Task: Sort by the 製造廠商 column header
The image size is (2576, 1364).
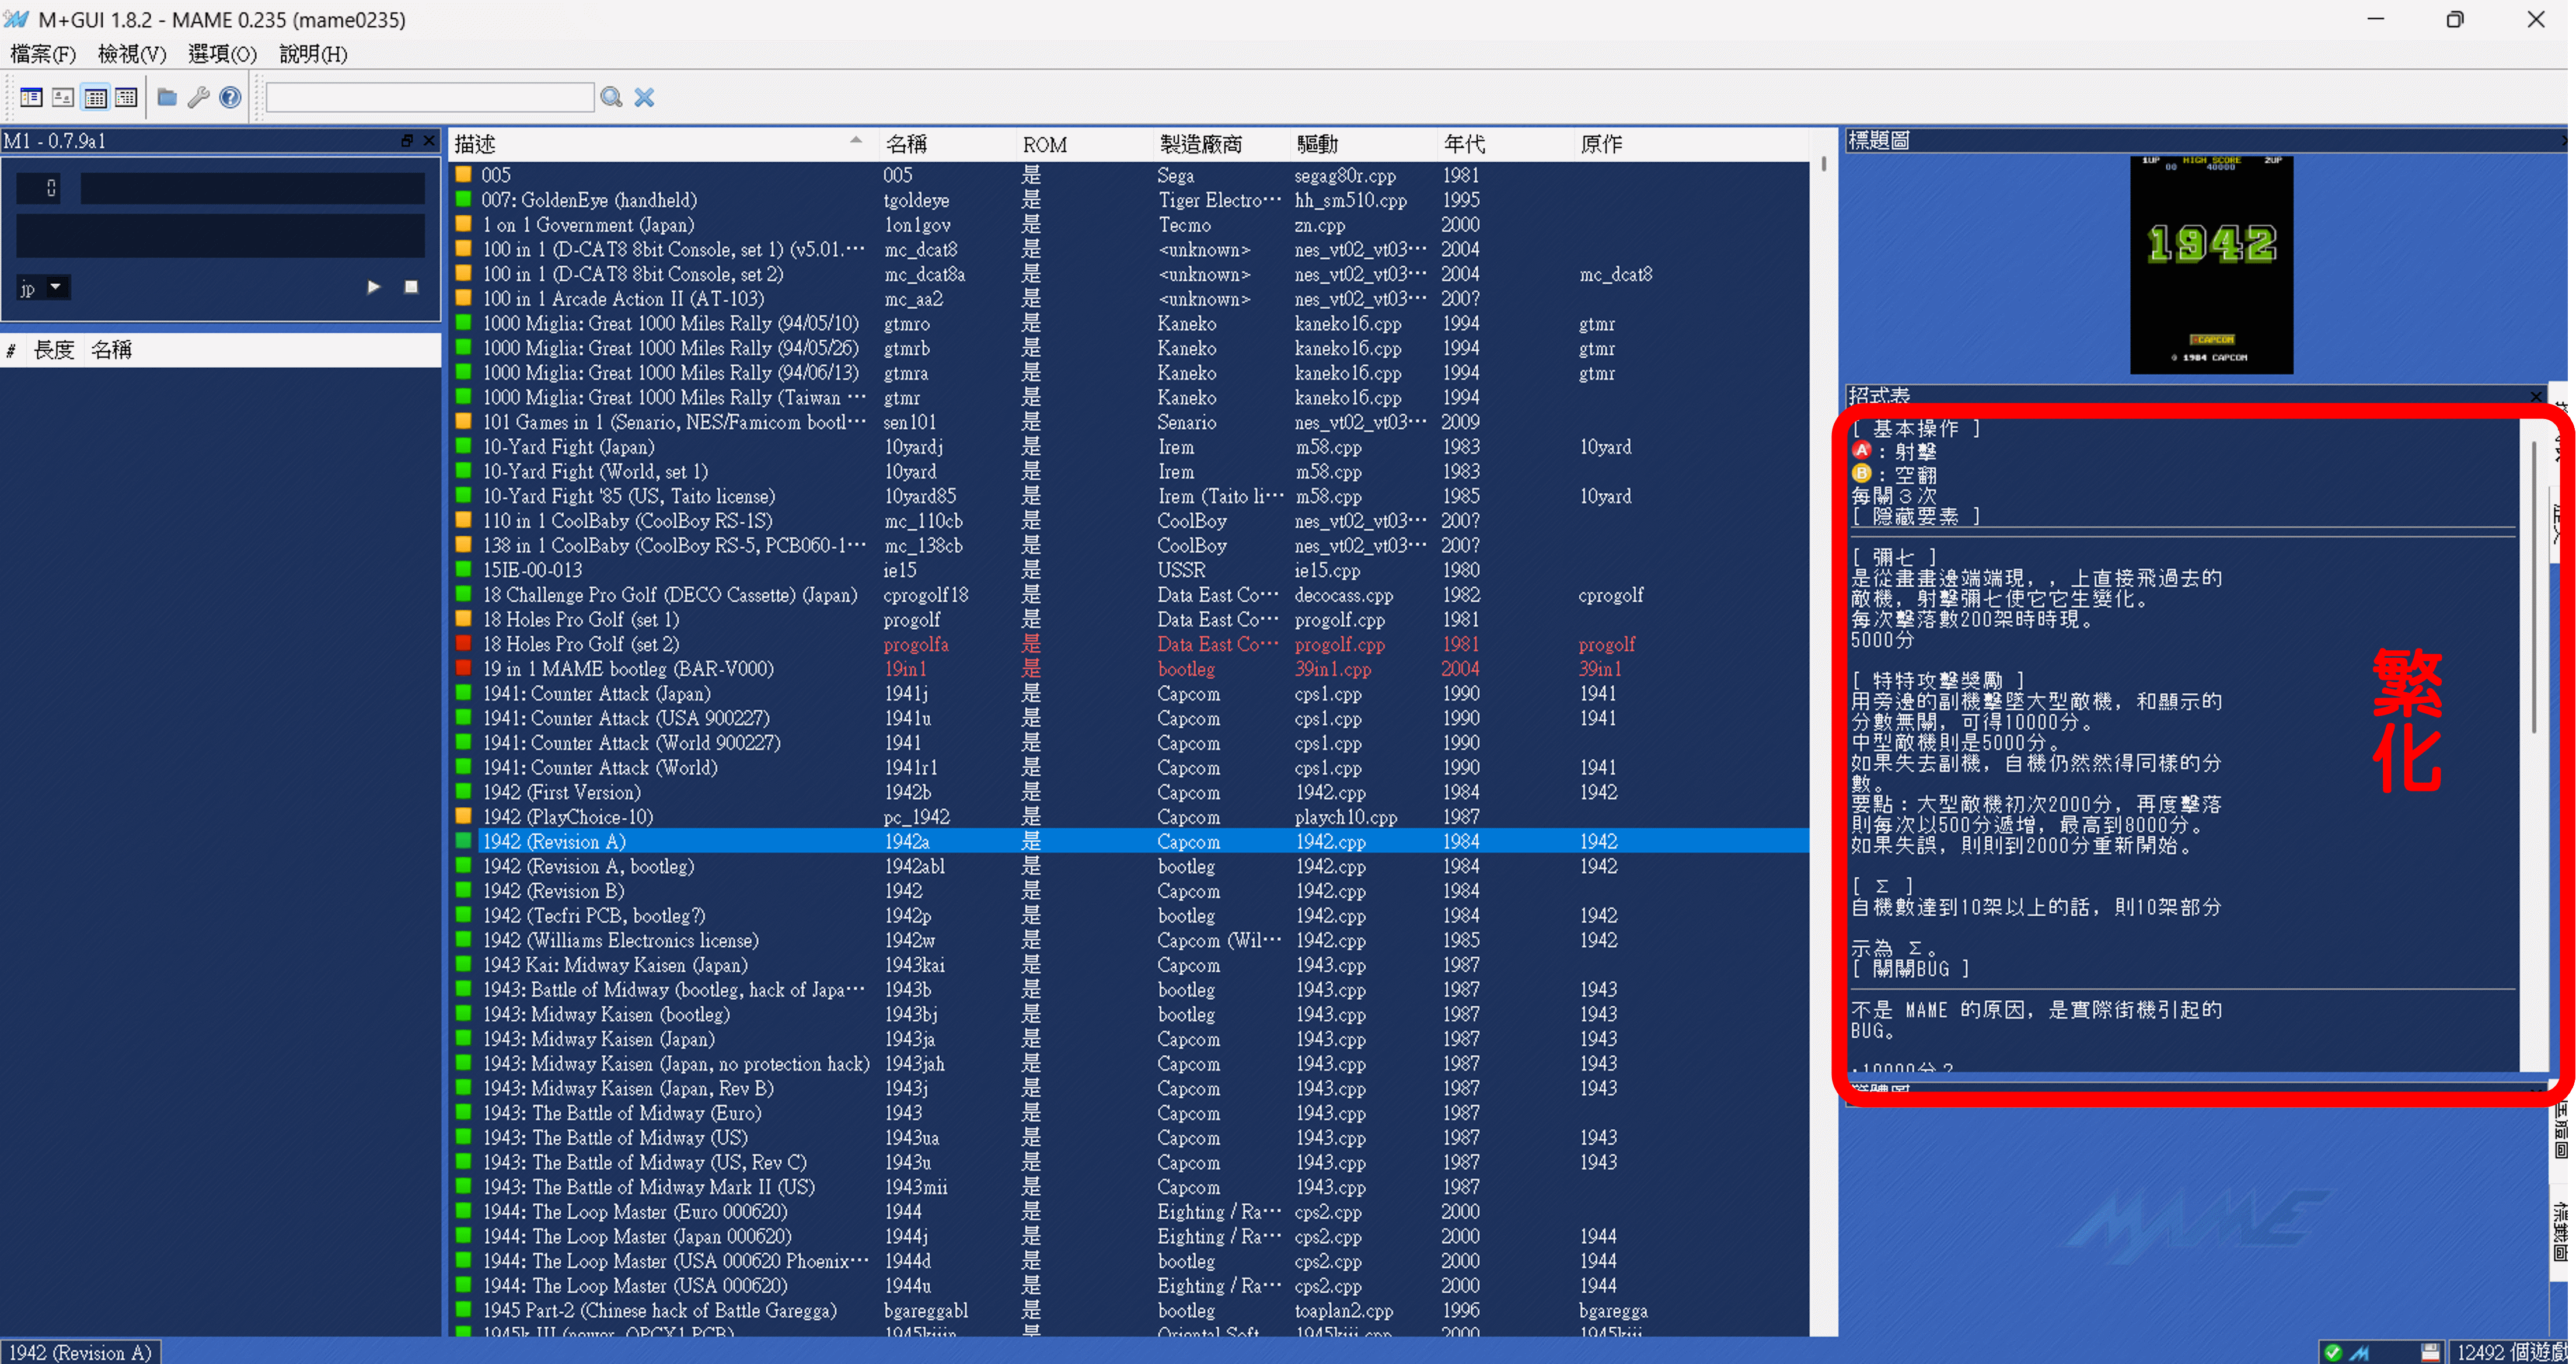Action: click(1221, 144)
